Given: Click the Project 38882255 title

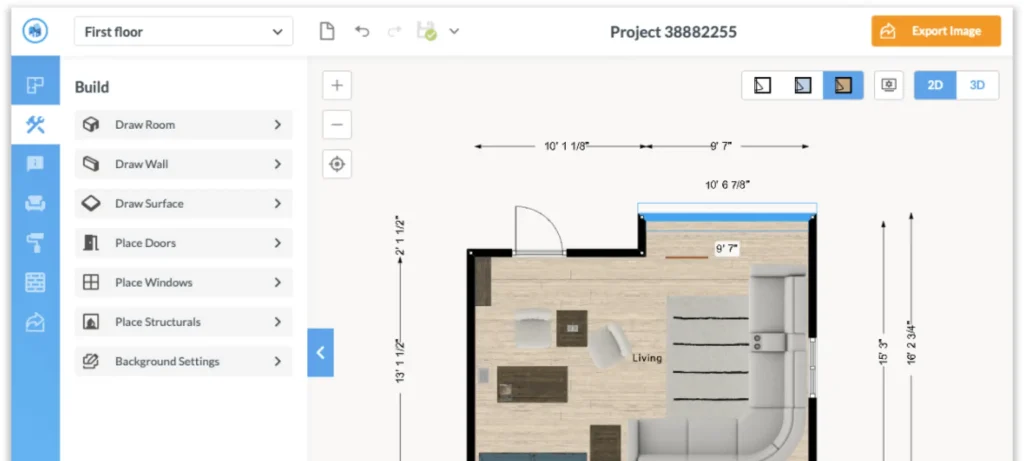Looking at the screenshot, I should point(673,32).
